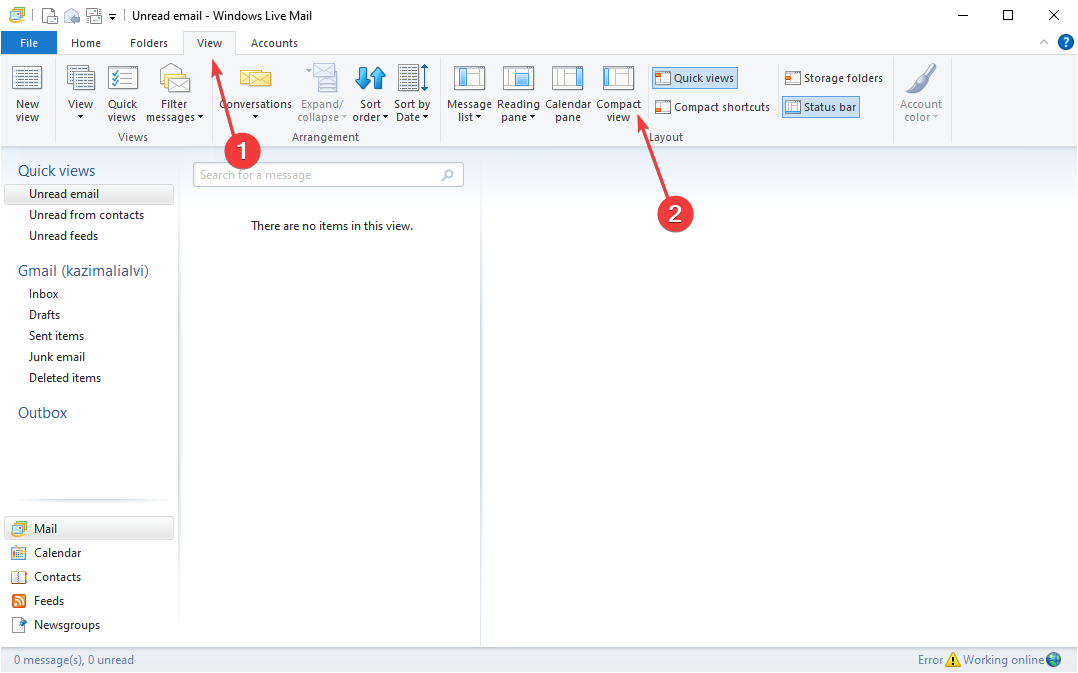Screen dimensions: 1078x673
Task: Select Unread feeds view
Action: pyautogui.click(x=63, y=236)
